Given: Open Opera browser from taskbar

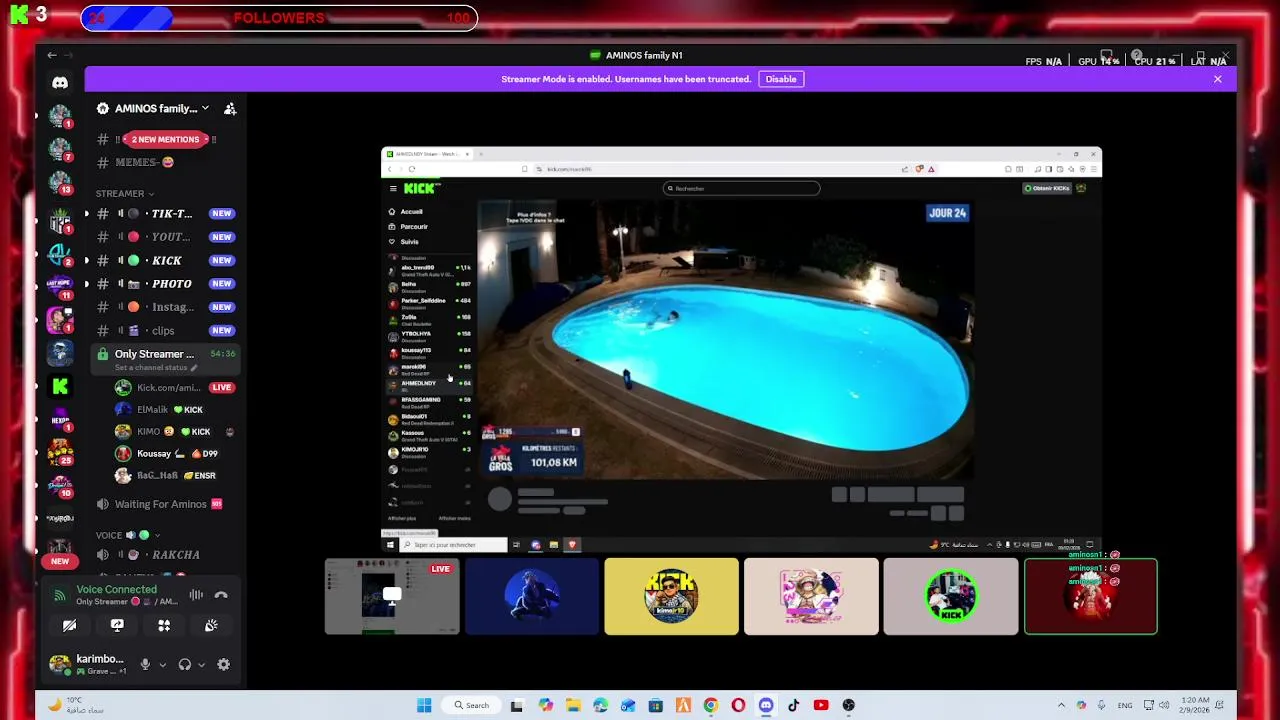Looking at the screenshot, I should tap(738, 705).
